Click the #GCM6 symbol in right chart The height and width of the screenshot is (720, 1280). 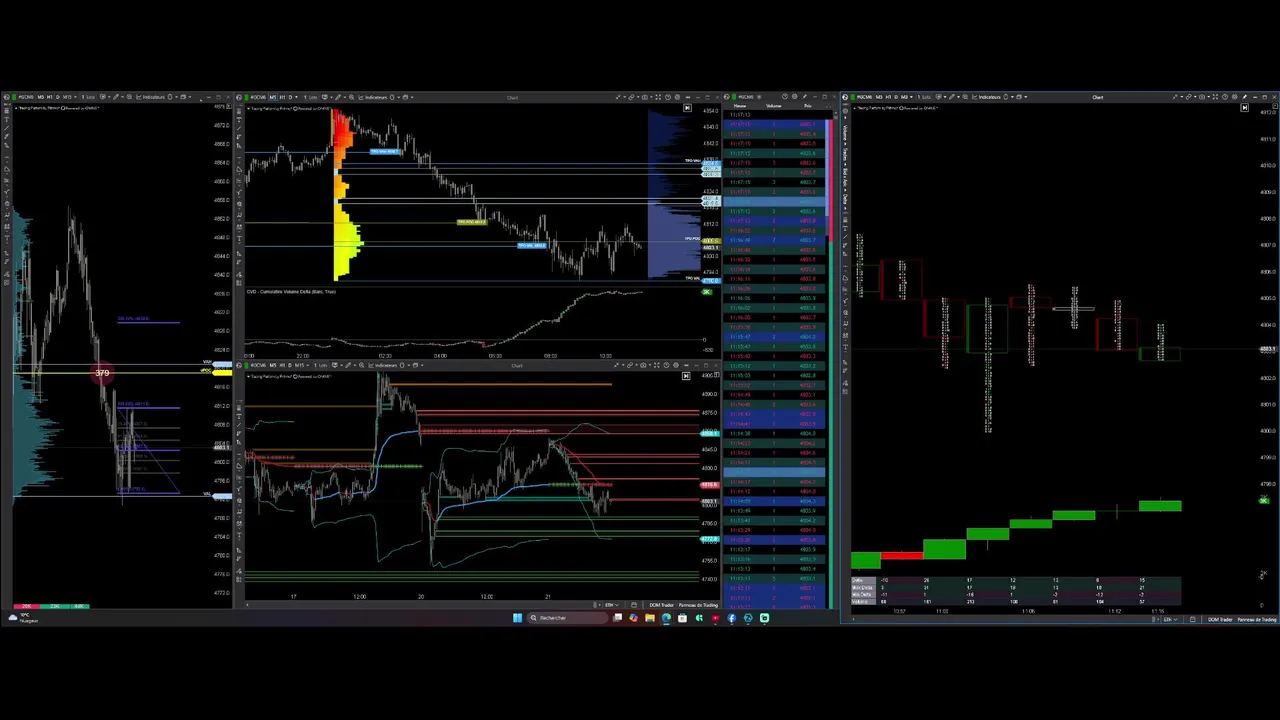point(865,97)
